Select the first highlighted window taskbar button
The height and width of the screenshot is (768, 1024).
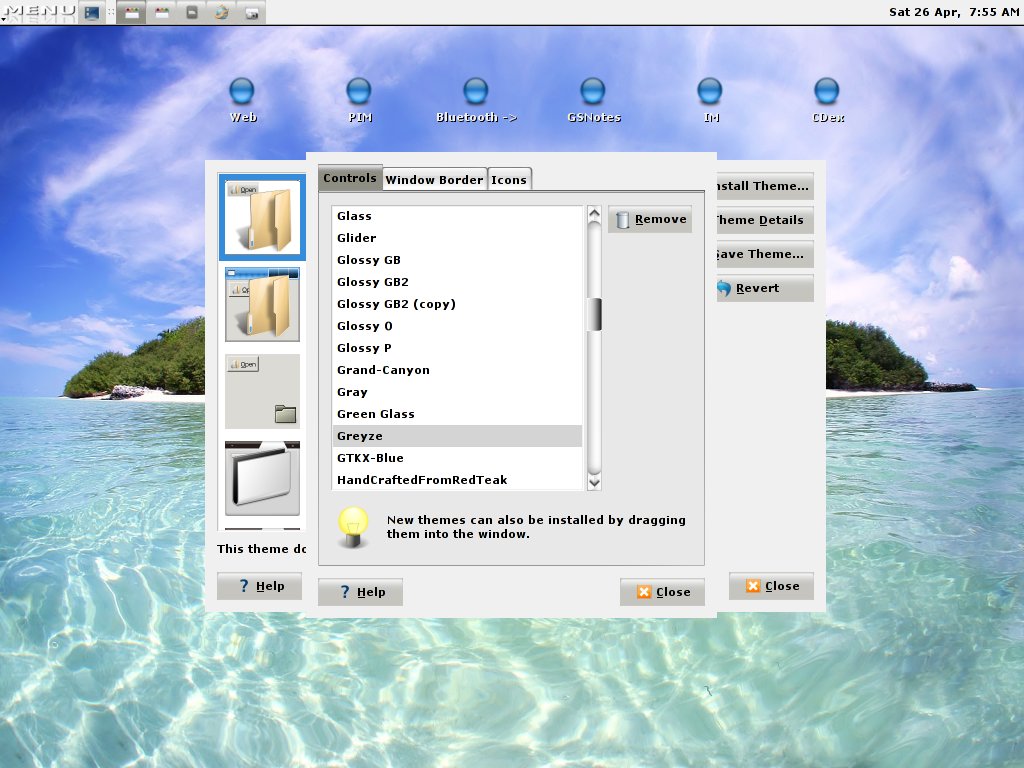pos(132,12)
